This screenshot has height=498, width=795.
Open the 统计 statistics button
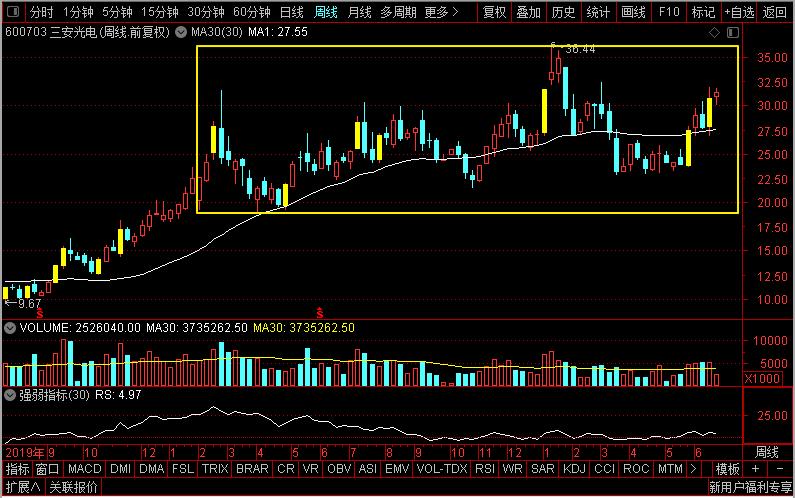pos(598,12)
